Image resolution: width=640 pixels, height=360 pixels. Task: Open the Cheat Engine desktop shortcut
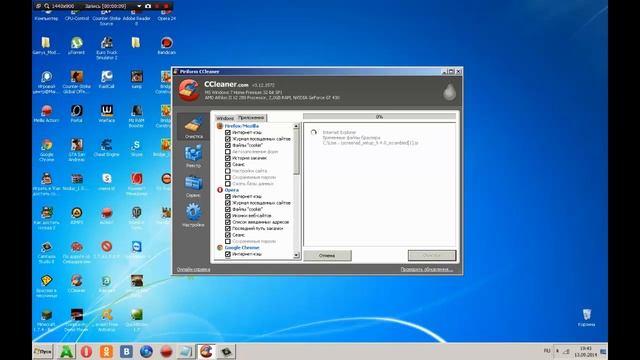[x=107, y=147]
